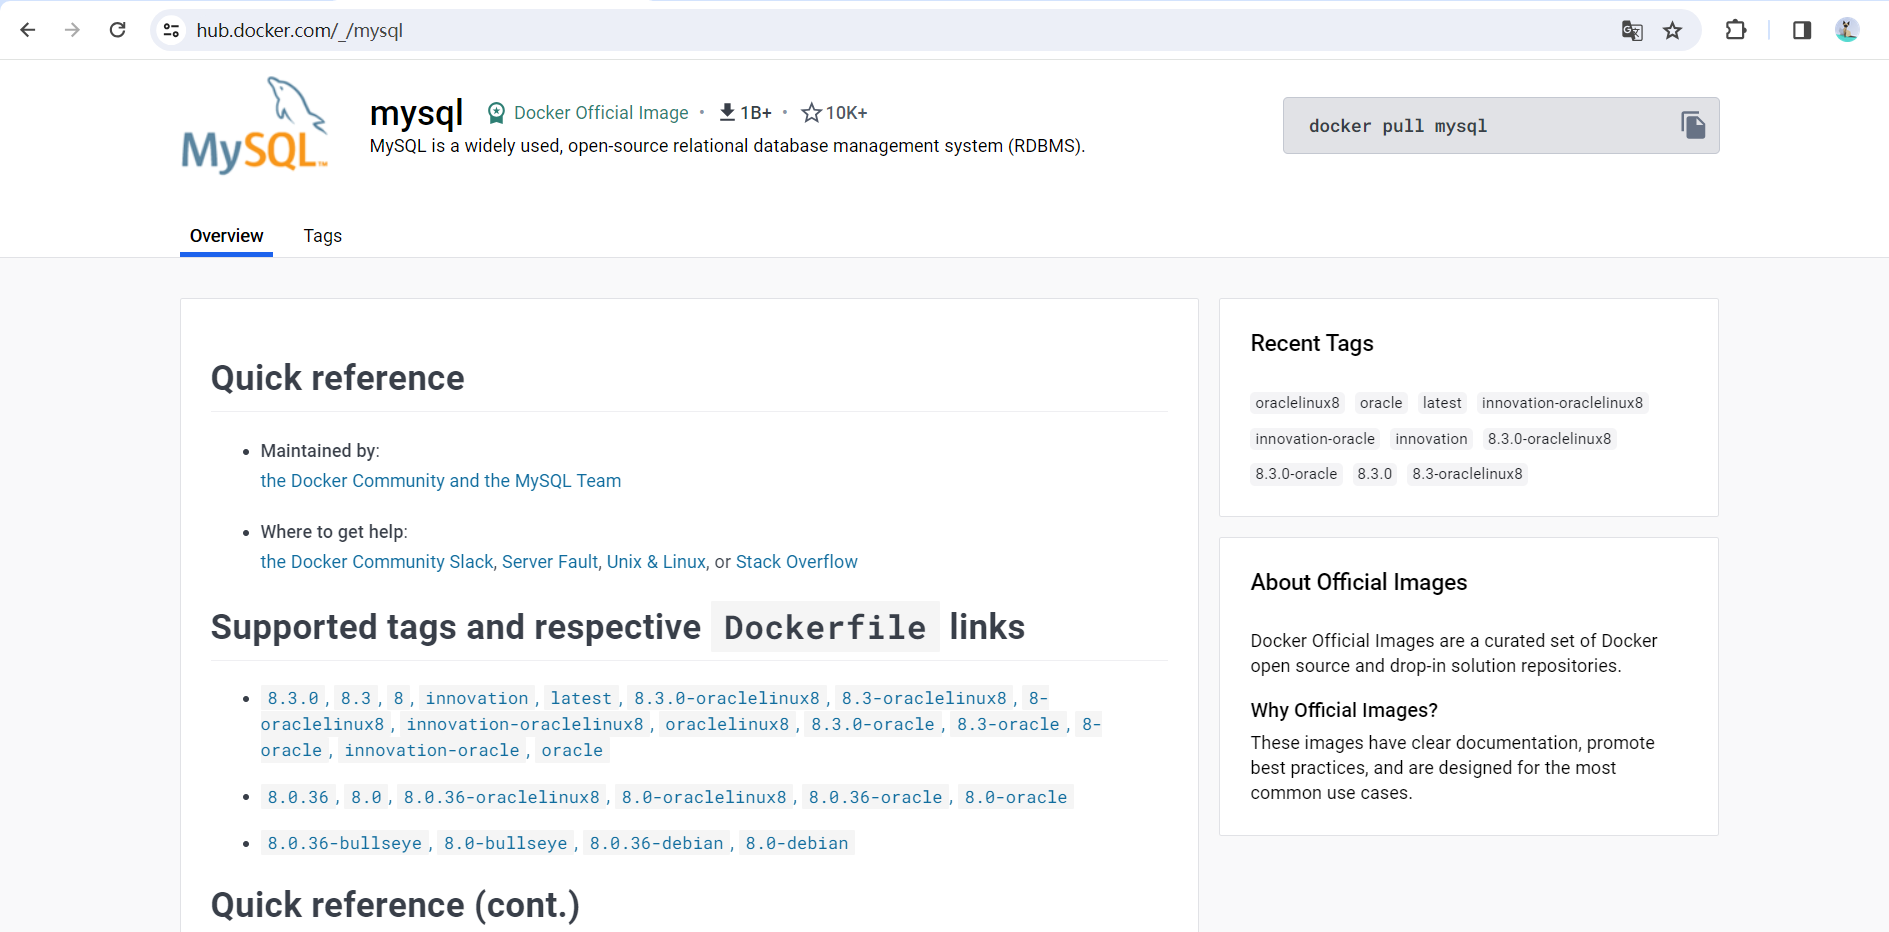This screenshot has height=932, width=1889.
Task: Select the Overview tab
Action: coord(226,236)
